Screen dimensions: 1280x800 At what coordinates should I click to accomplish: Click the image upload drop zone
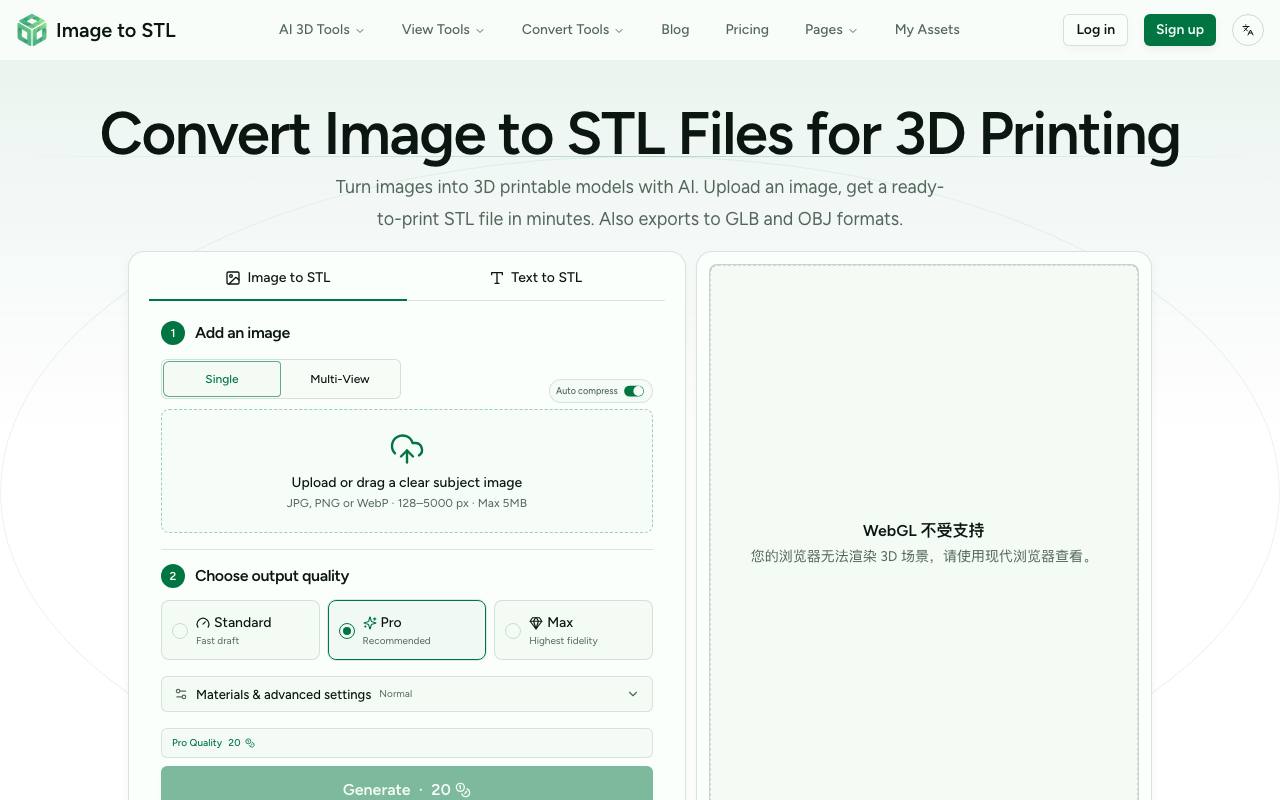coord(407,471)
